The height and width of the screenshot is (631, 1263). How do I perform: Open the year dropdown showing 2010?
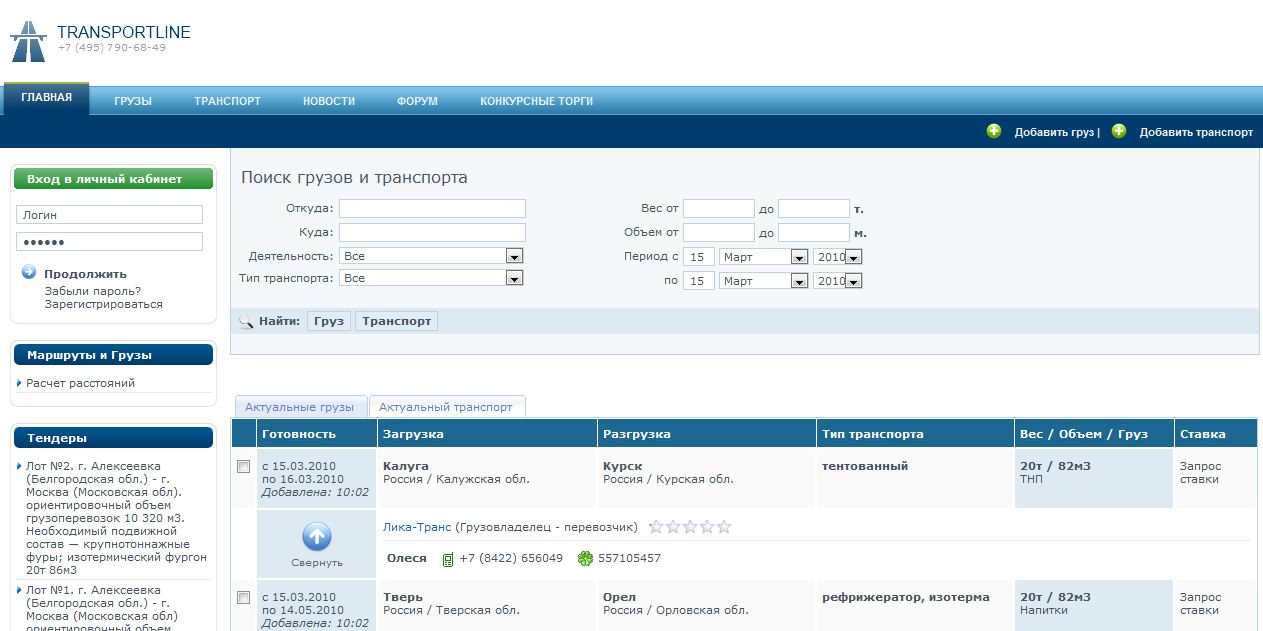[854, 256]
